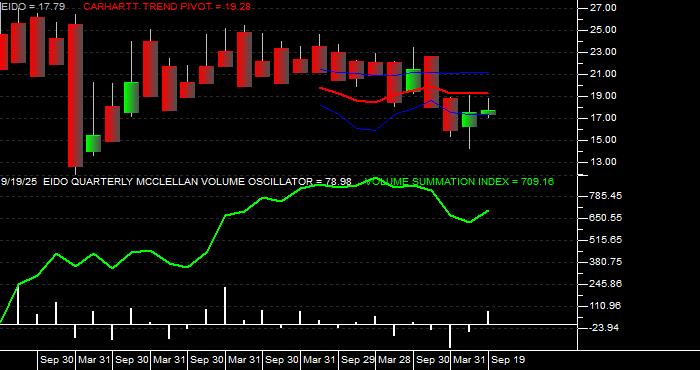Click the 17.00 price axis label
This screenshot has width=700, height=370.
[x=604, y=118]
